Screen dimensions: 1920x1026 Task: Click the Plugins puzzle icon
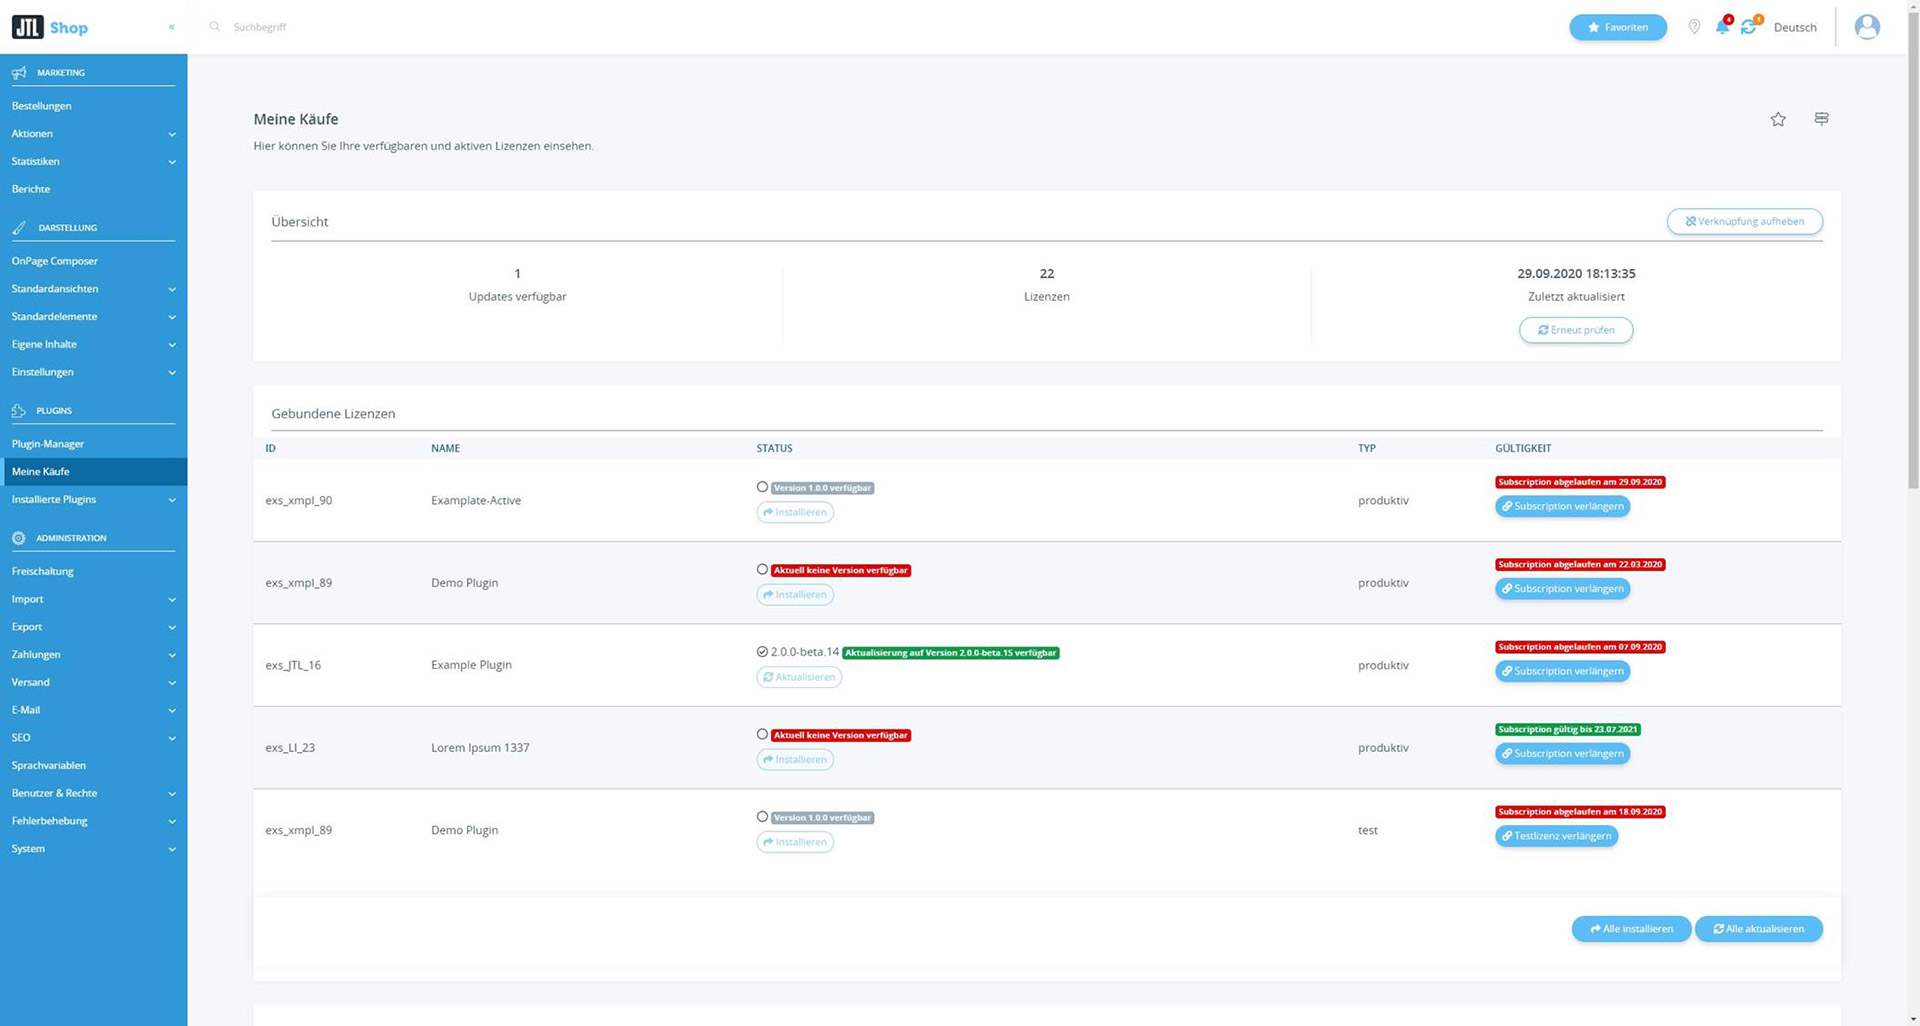tap(19, 410)
